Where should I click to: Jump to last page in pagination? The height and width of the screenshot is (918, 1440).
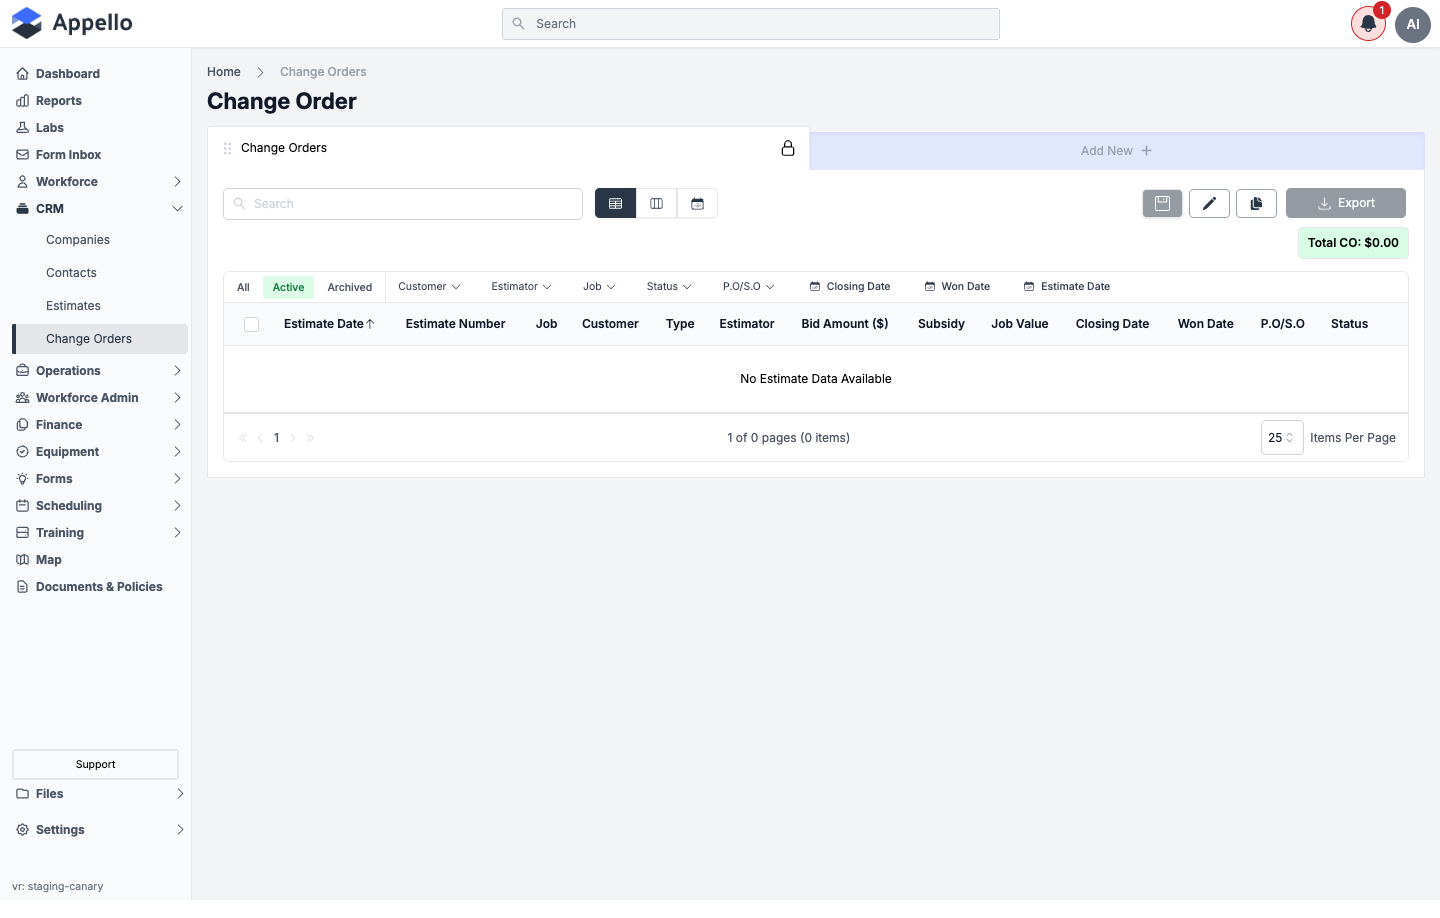[310, 438]
